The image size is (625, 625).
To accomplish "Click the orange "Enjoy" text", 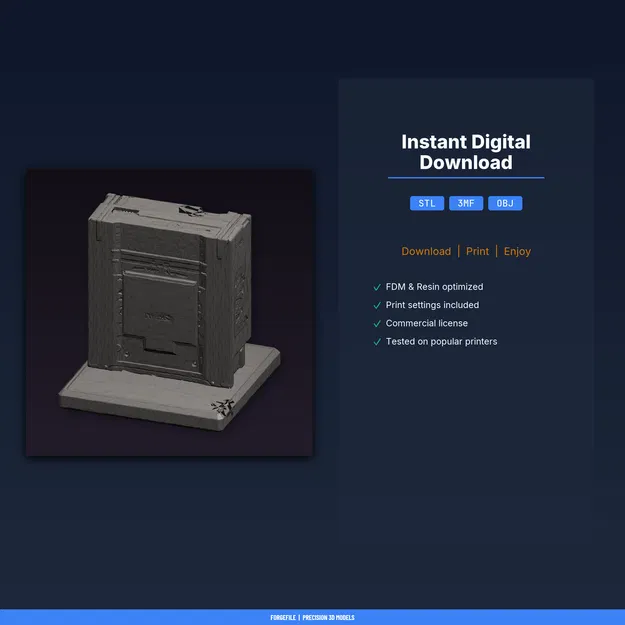I will click(517, 252).
